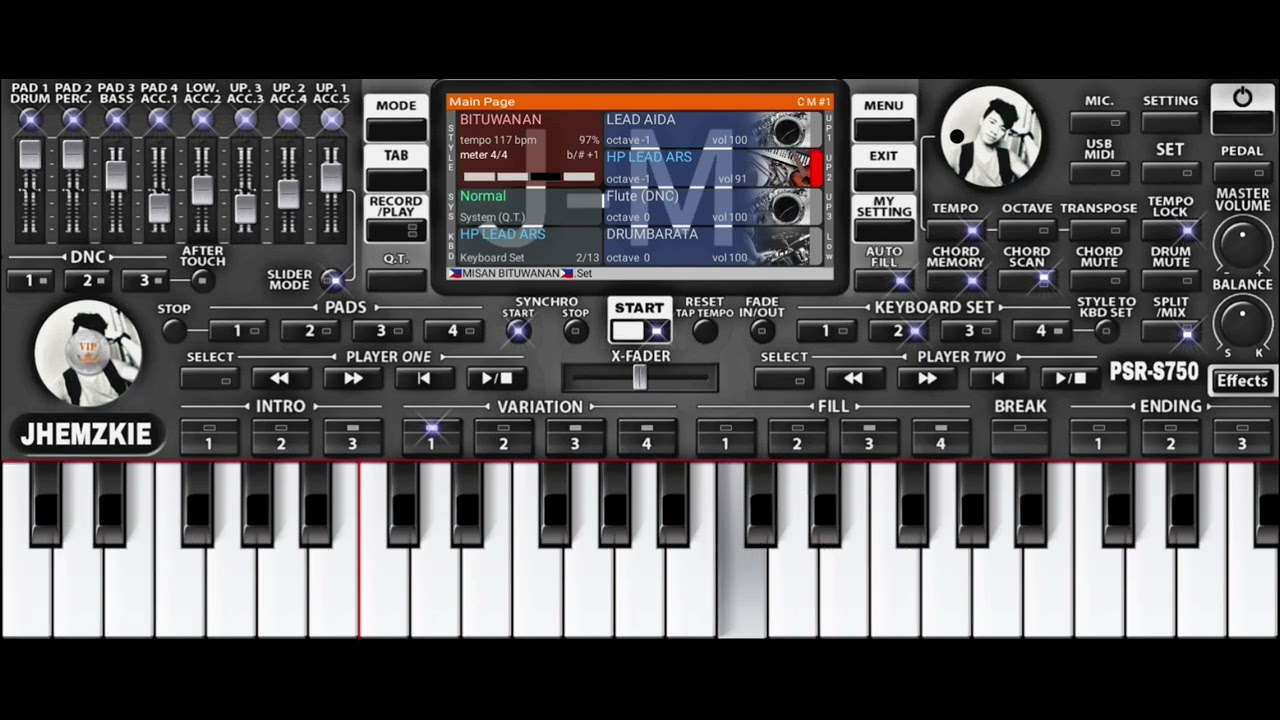Click the PADS STOP button

pos(174,331)
